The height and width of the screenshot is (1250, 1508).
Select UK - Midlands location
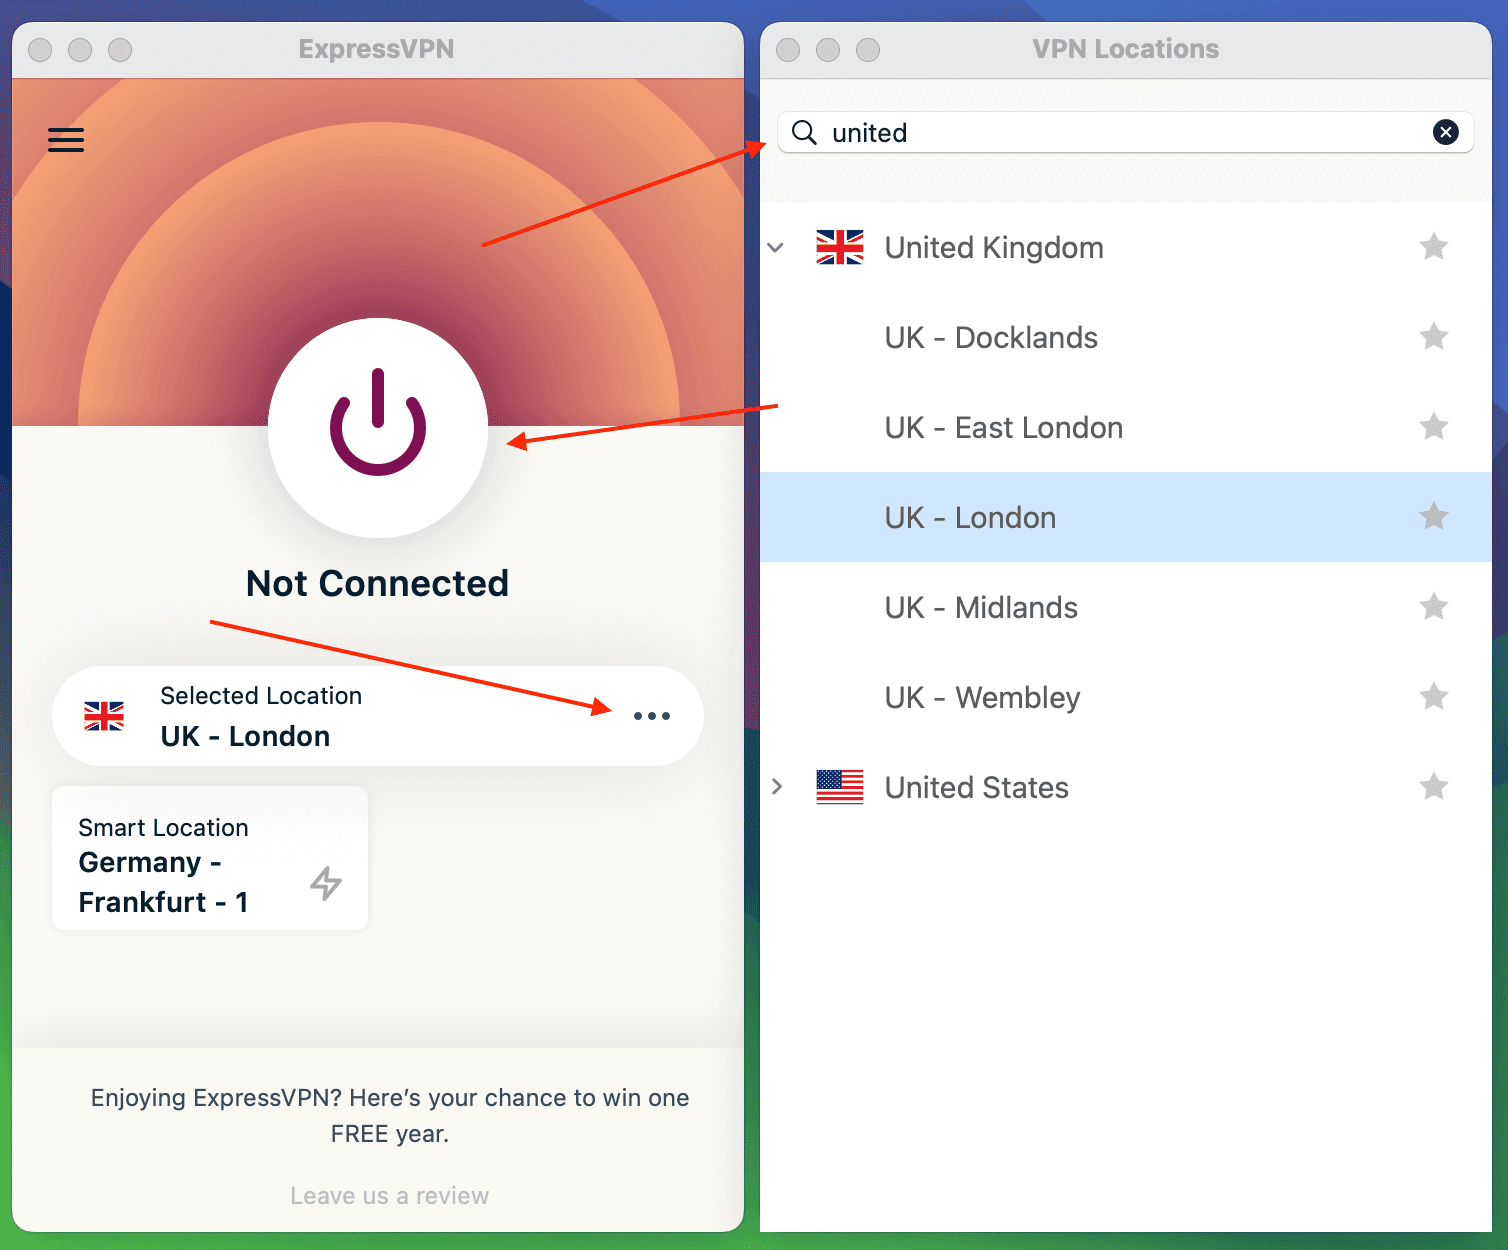(1126, 607)
